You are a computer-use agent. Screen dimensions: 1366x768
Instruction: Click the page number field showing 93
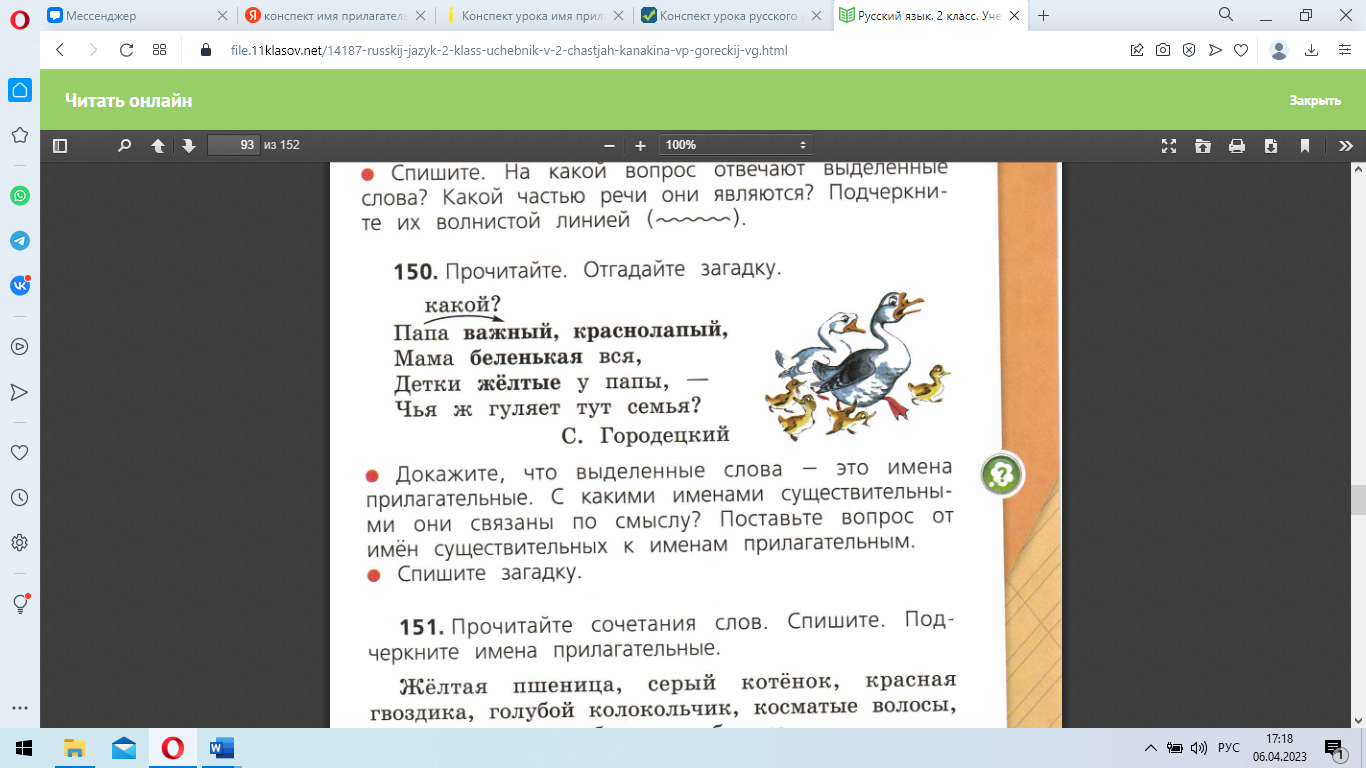click(x=233, y=146)
